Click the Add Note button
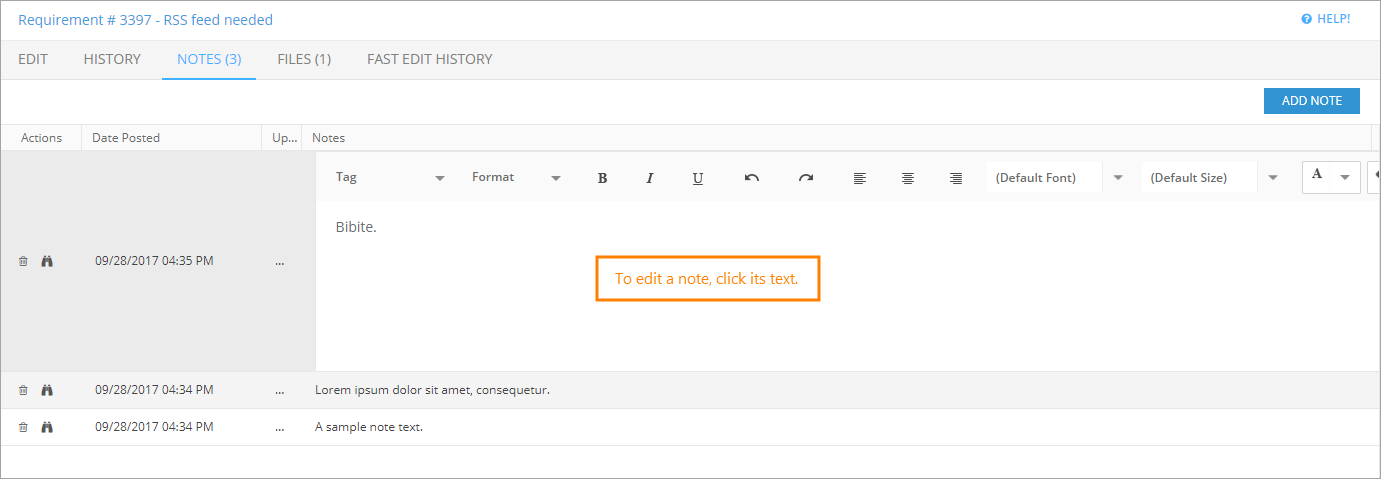1381x479 pixels. [x=1311, y=100]
